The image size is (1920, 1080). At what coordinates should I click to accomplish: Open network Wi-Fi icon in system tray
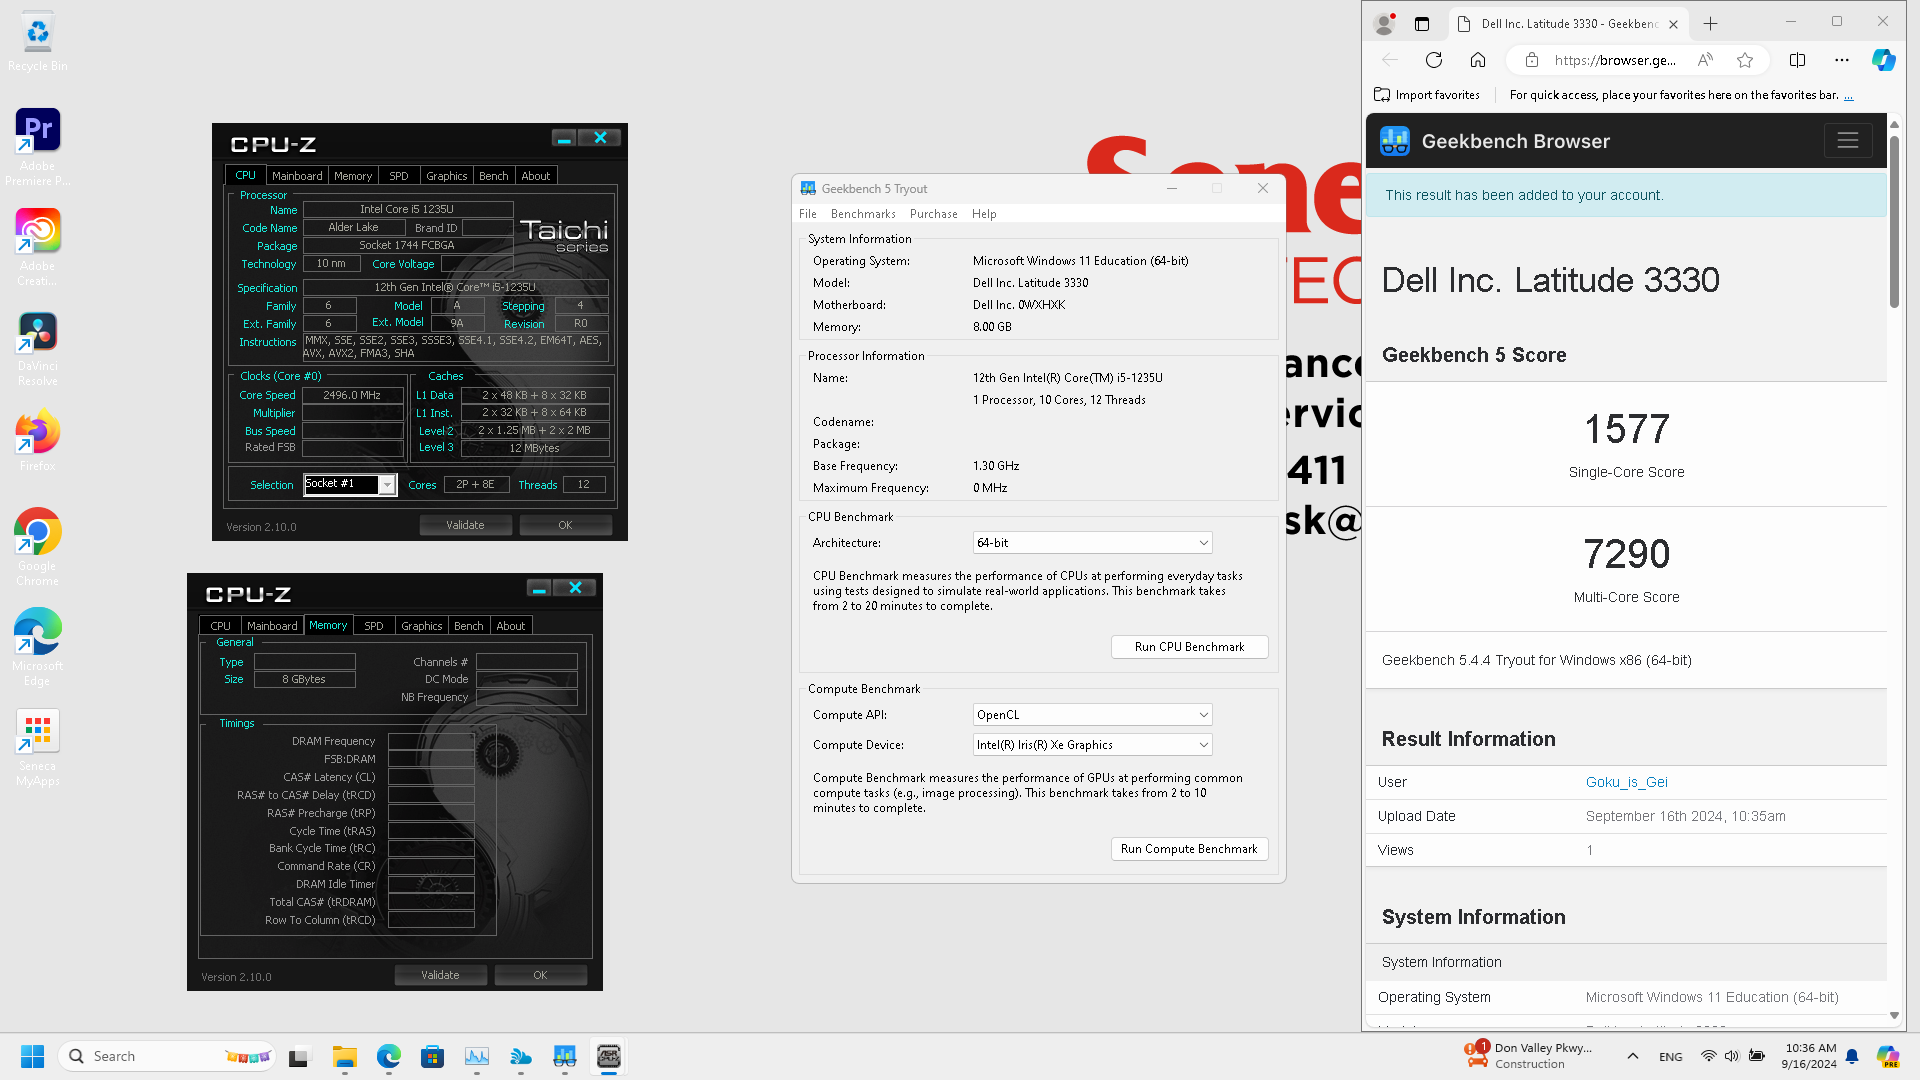1709,1056
